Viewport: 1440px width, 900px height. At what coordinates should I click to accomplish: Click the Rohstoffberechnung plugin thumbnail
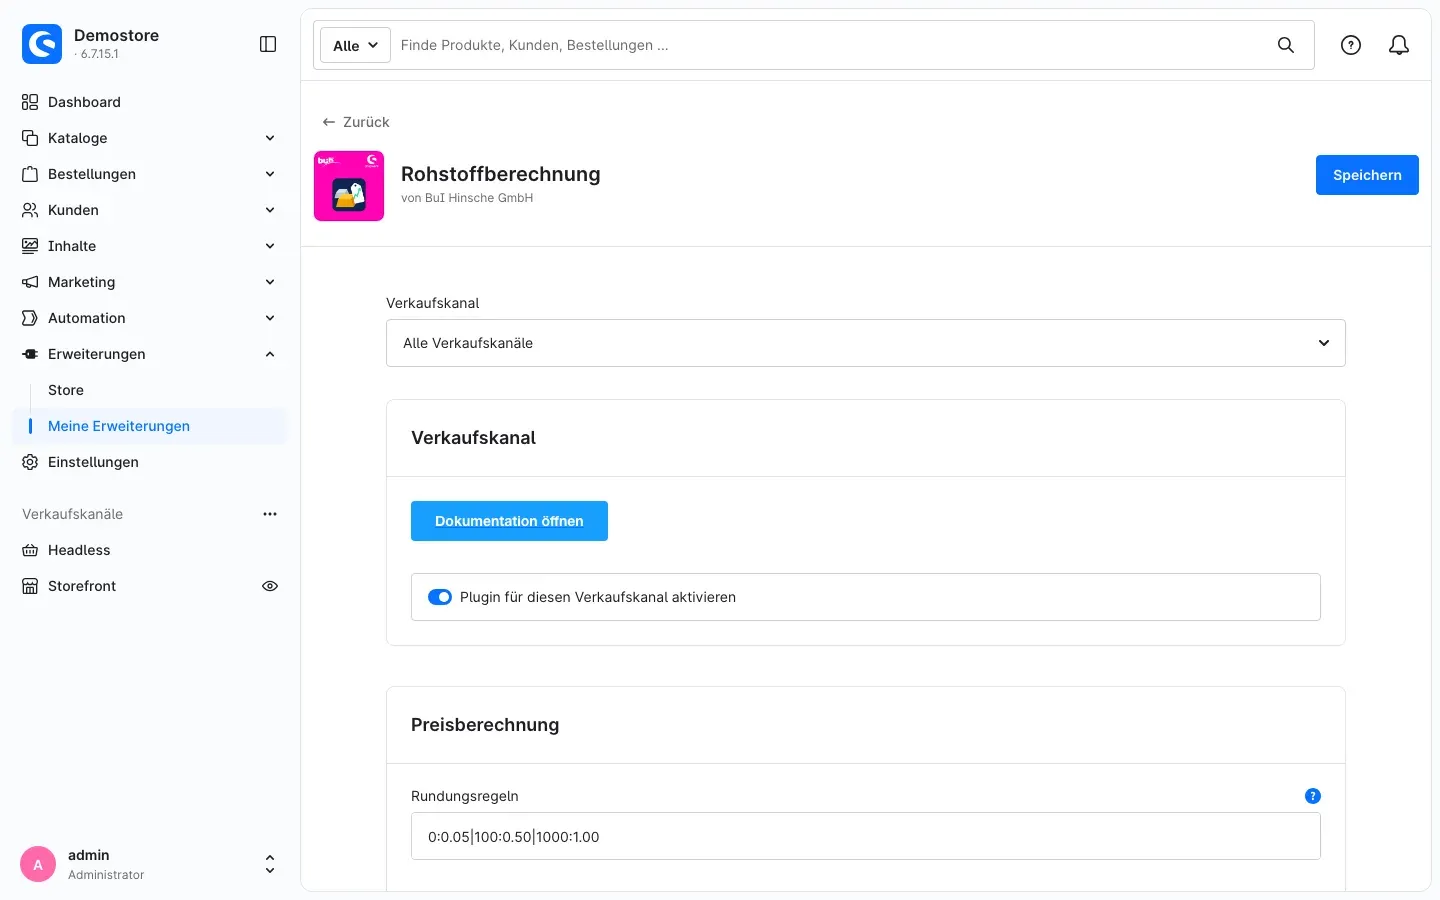click(349, 186)
